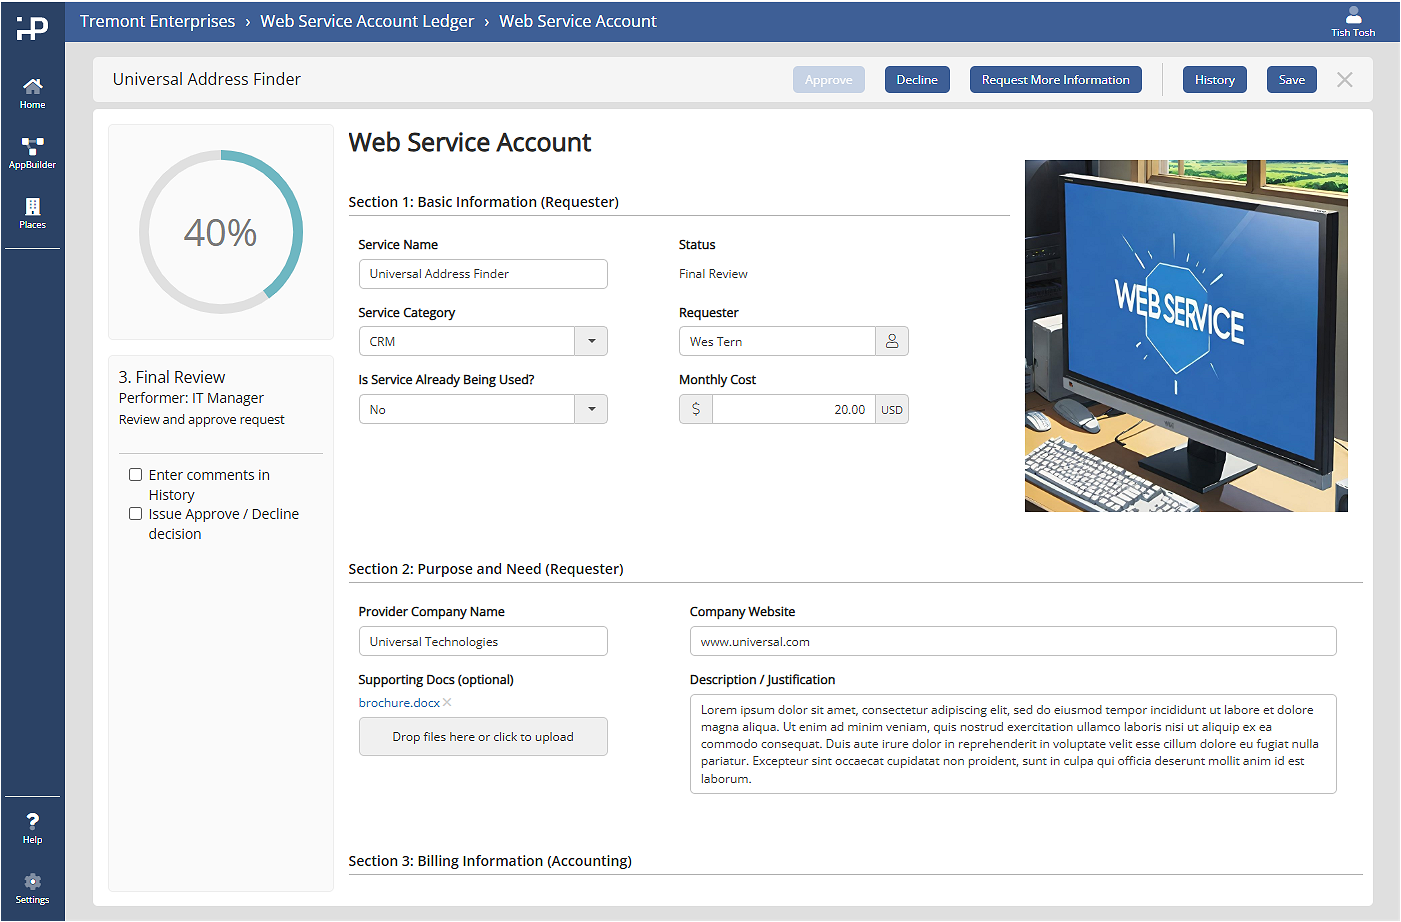Image resolution: width=1401 pixels, height=922 pixels.
Task: Open AppBuilder from the sidebar
Action: pyautogui.click(x=32, y=152)
